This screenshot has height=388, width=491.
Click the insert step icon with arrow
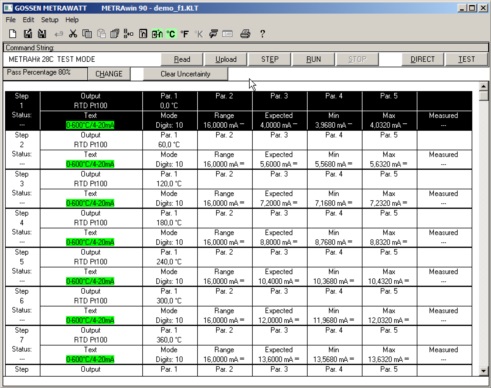[128, 34]
